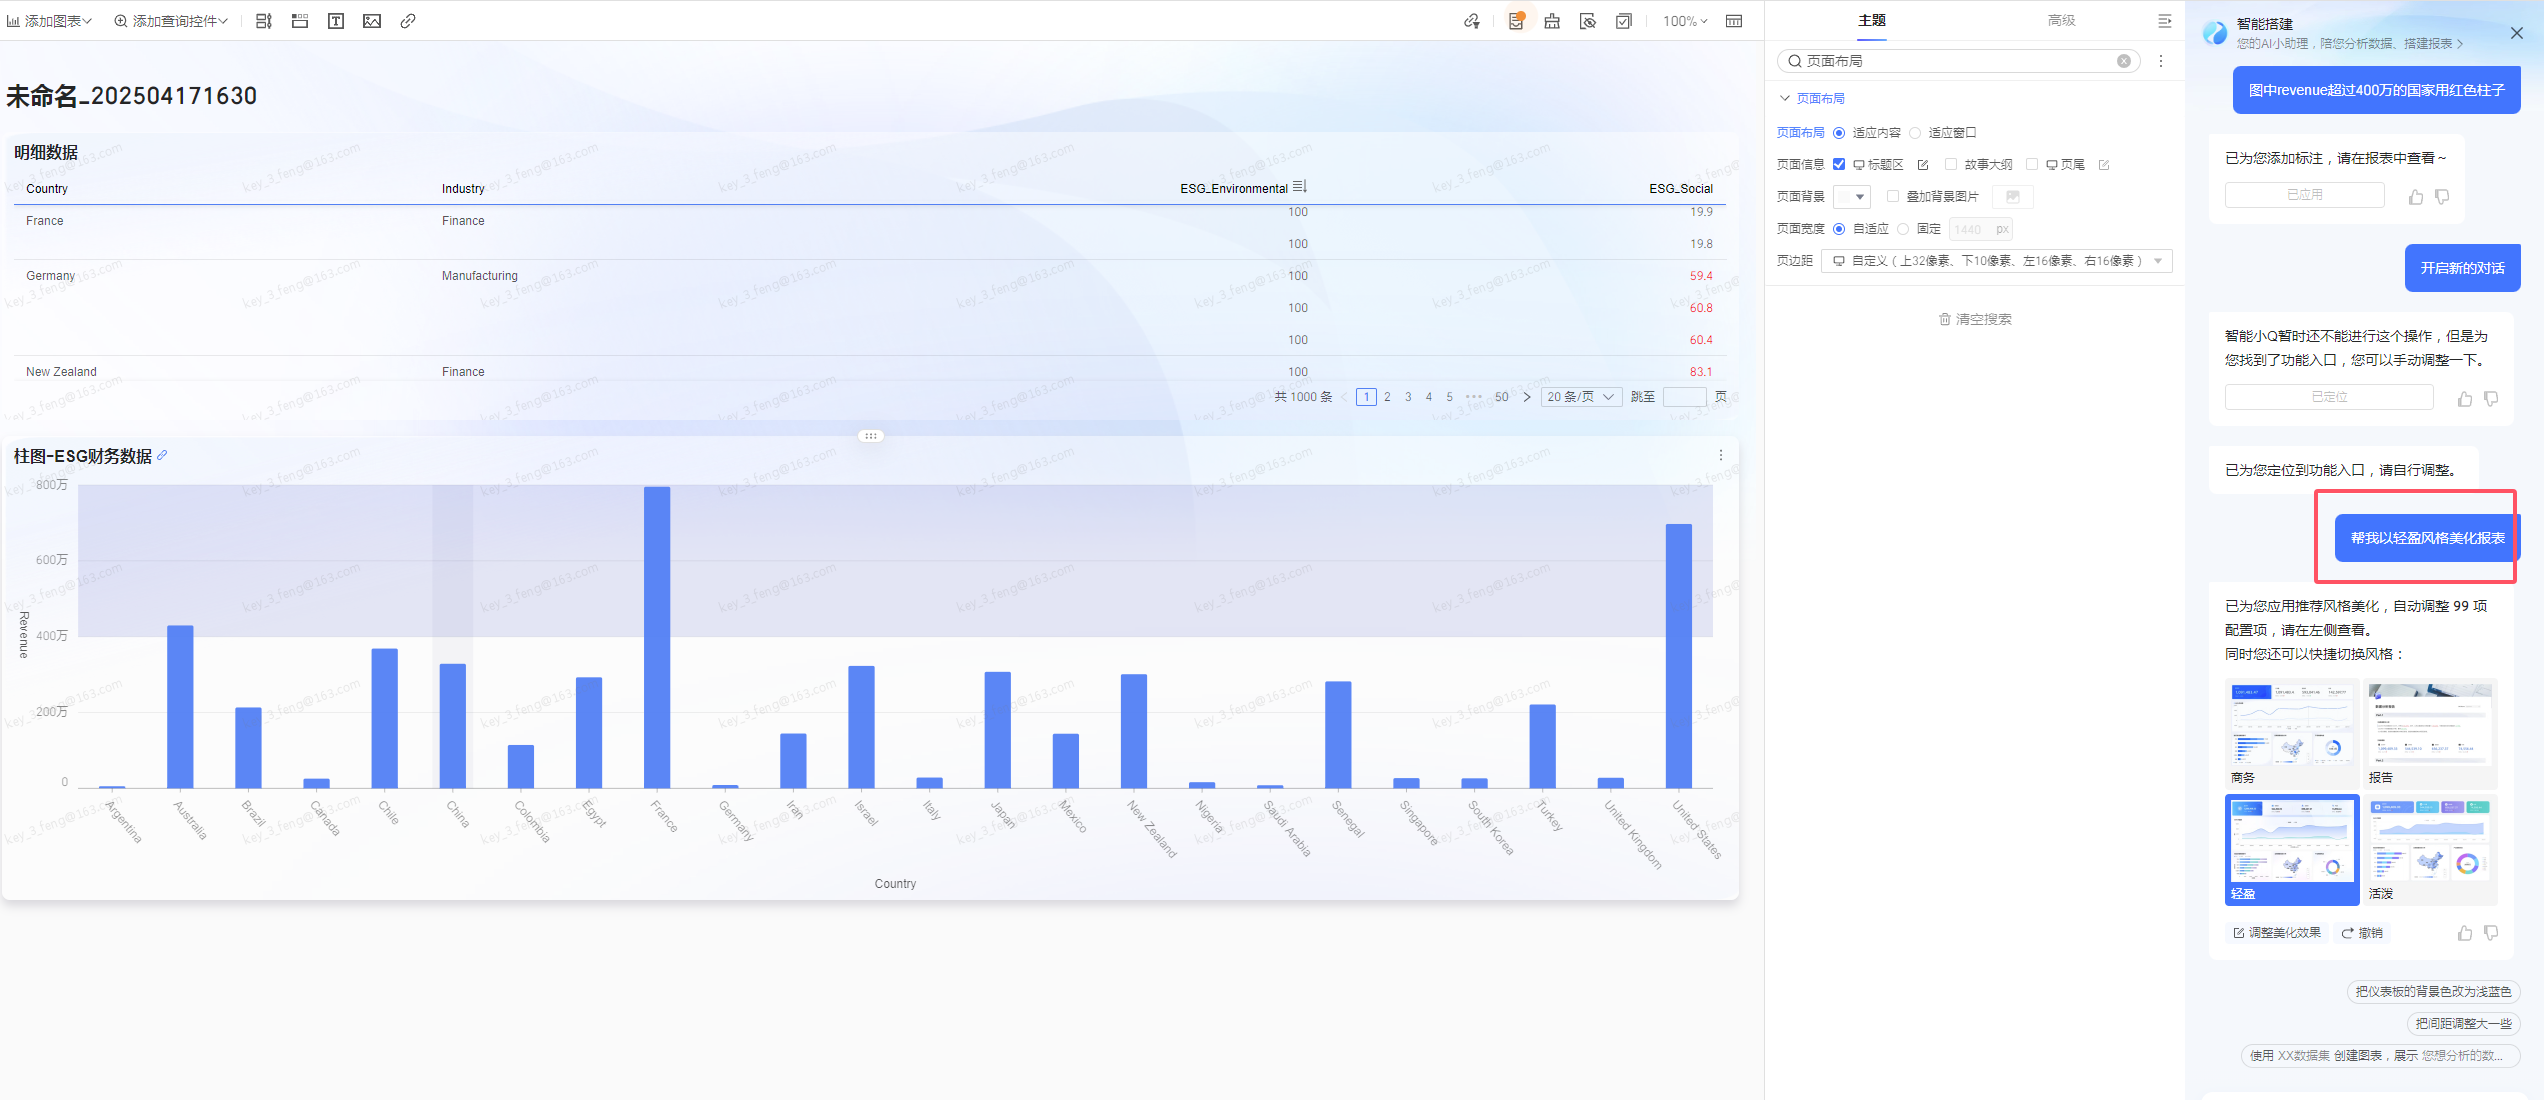
Task: Click the insert image toolbar icon
Action: (372, 21)
